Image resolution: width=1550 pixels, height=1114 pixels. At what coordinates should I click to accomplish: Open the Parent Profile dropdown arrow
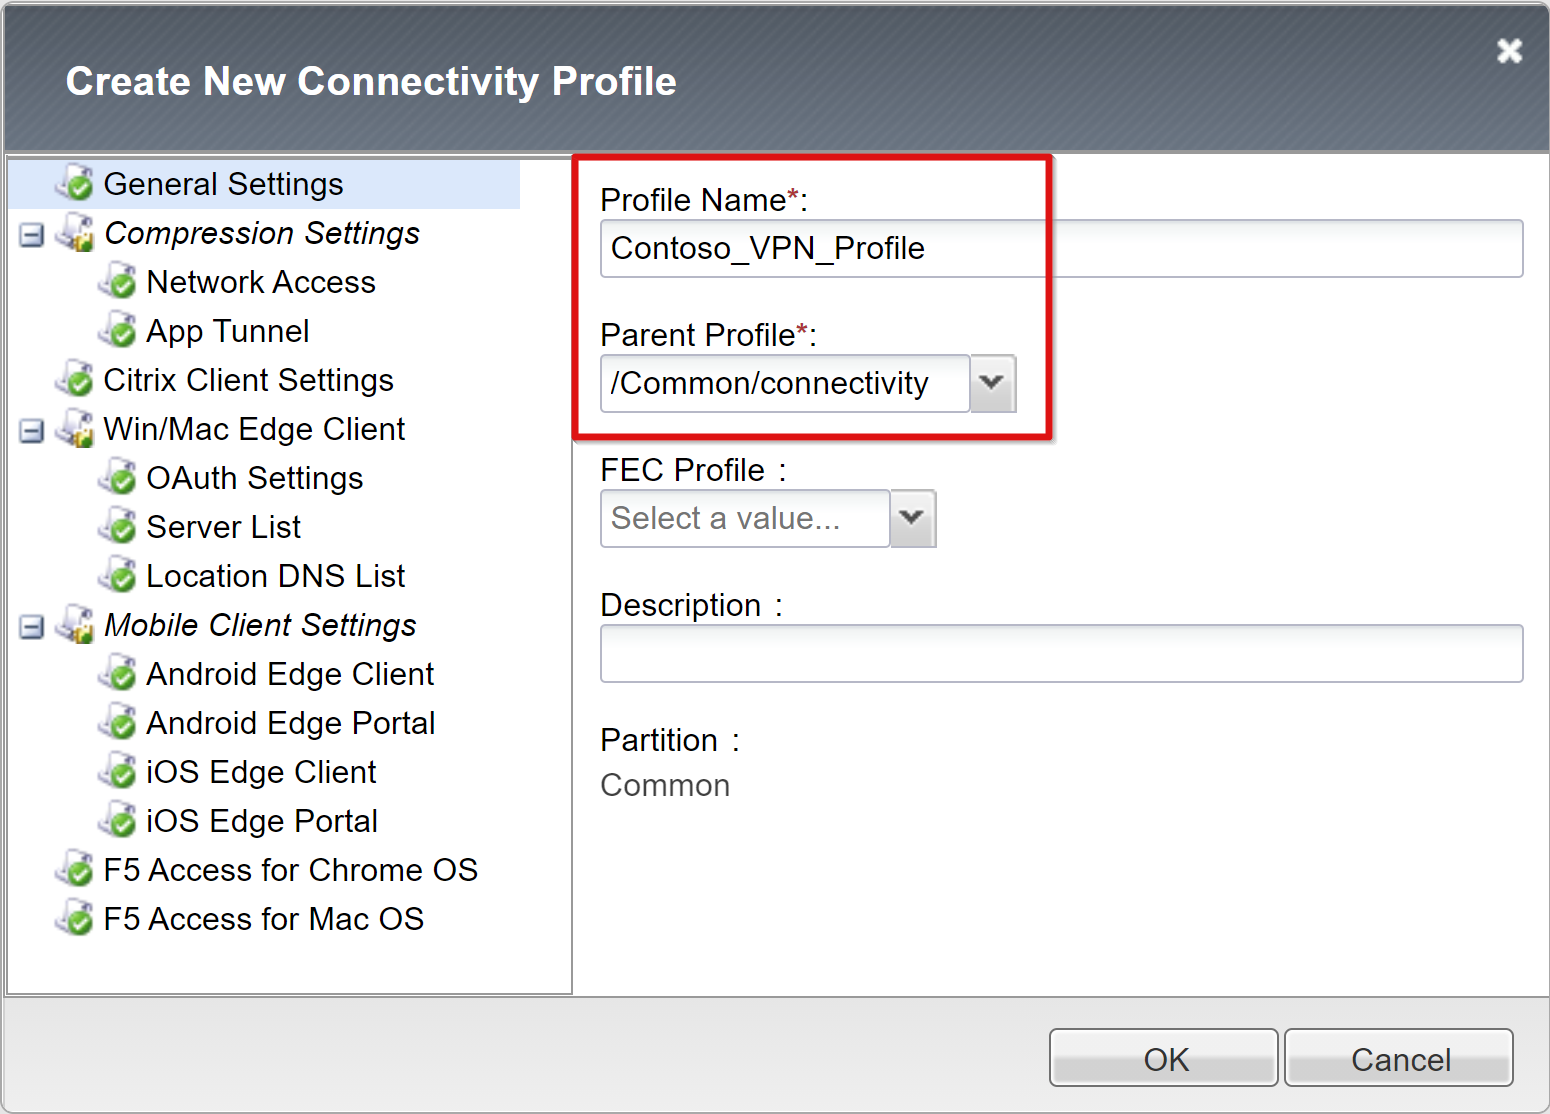(x=992, y=383)
